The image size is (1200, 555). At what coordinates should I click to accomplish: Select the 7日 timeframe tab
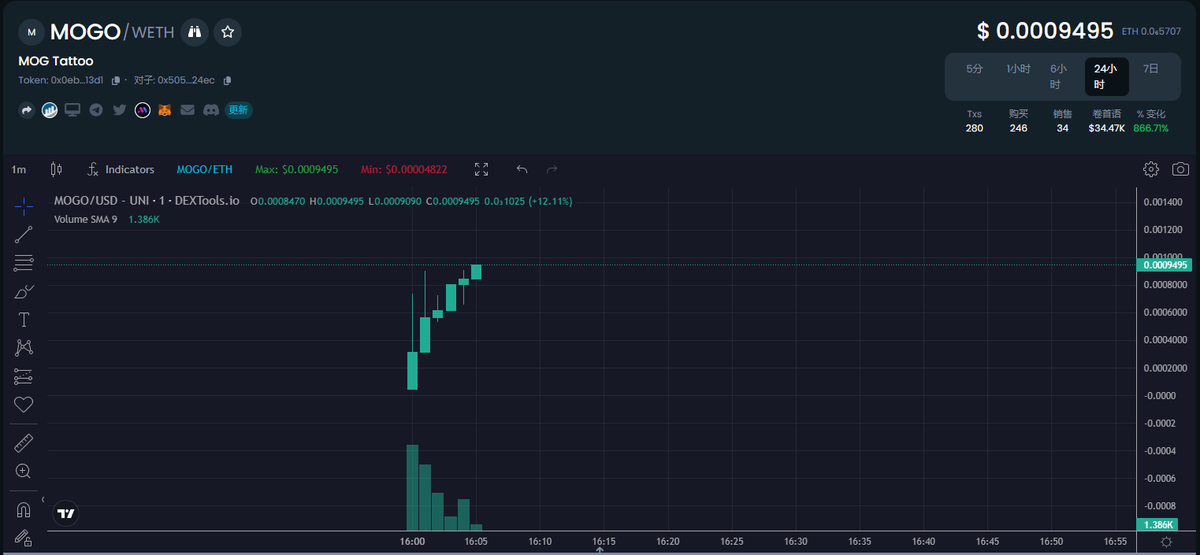[1152, 69]
